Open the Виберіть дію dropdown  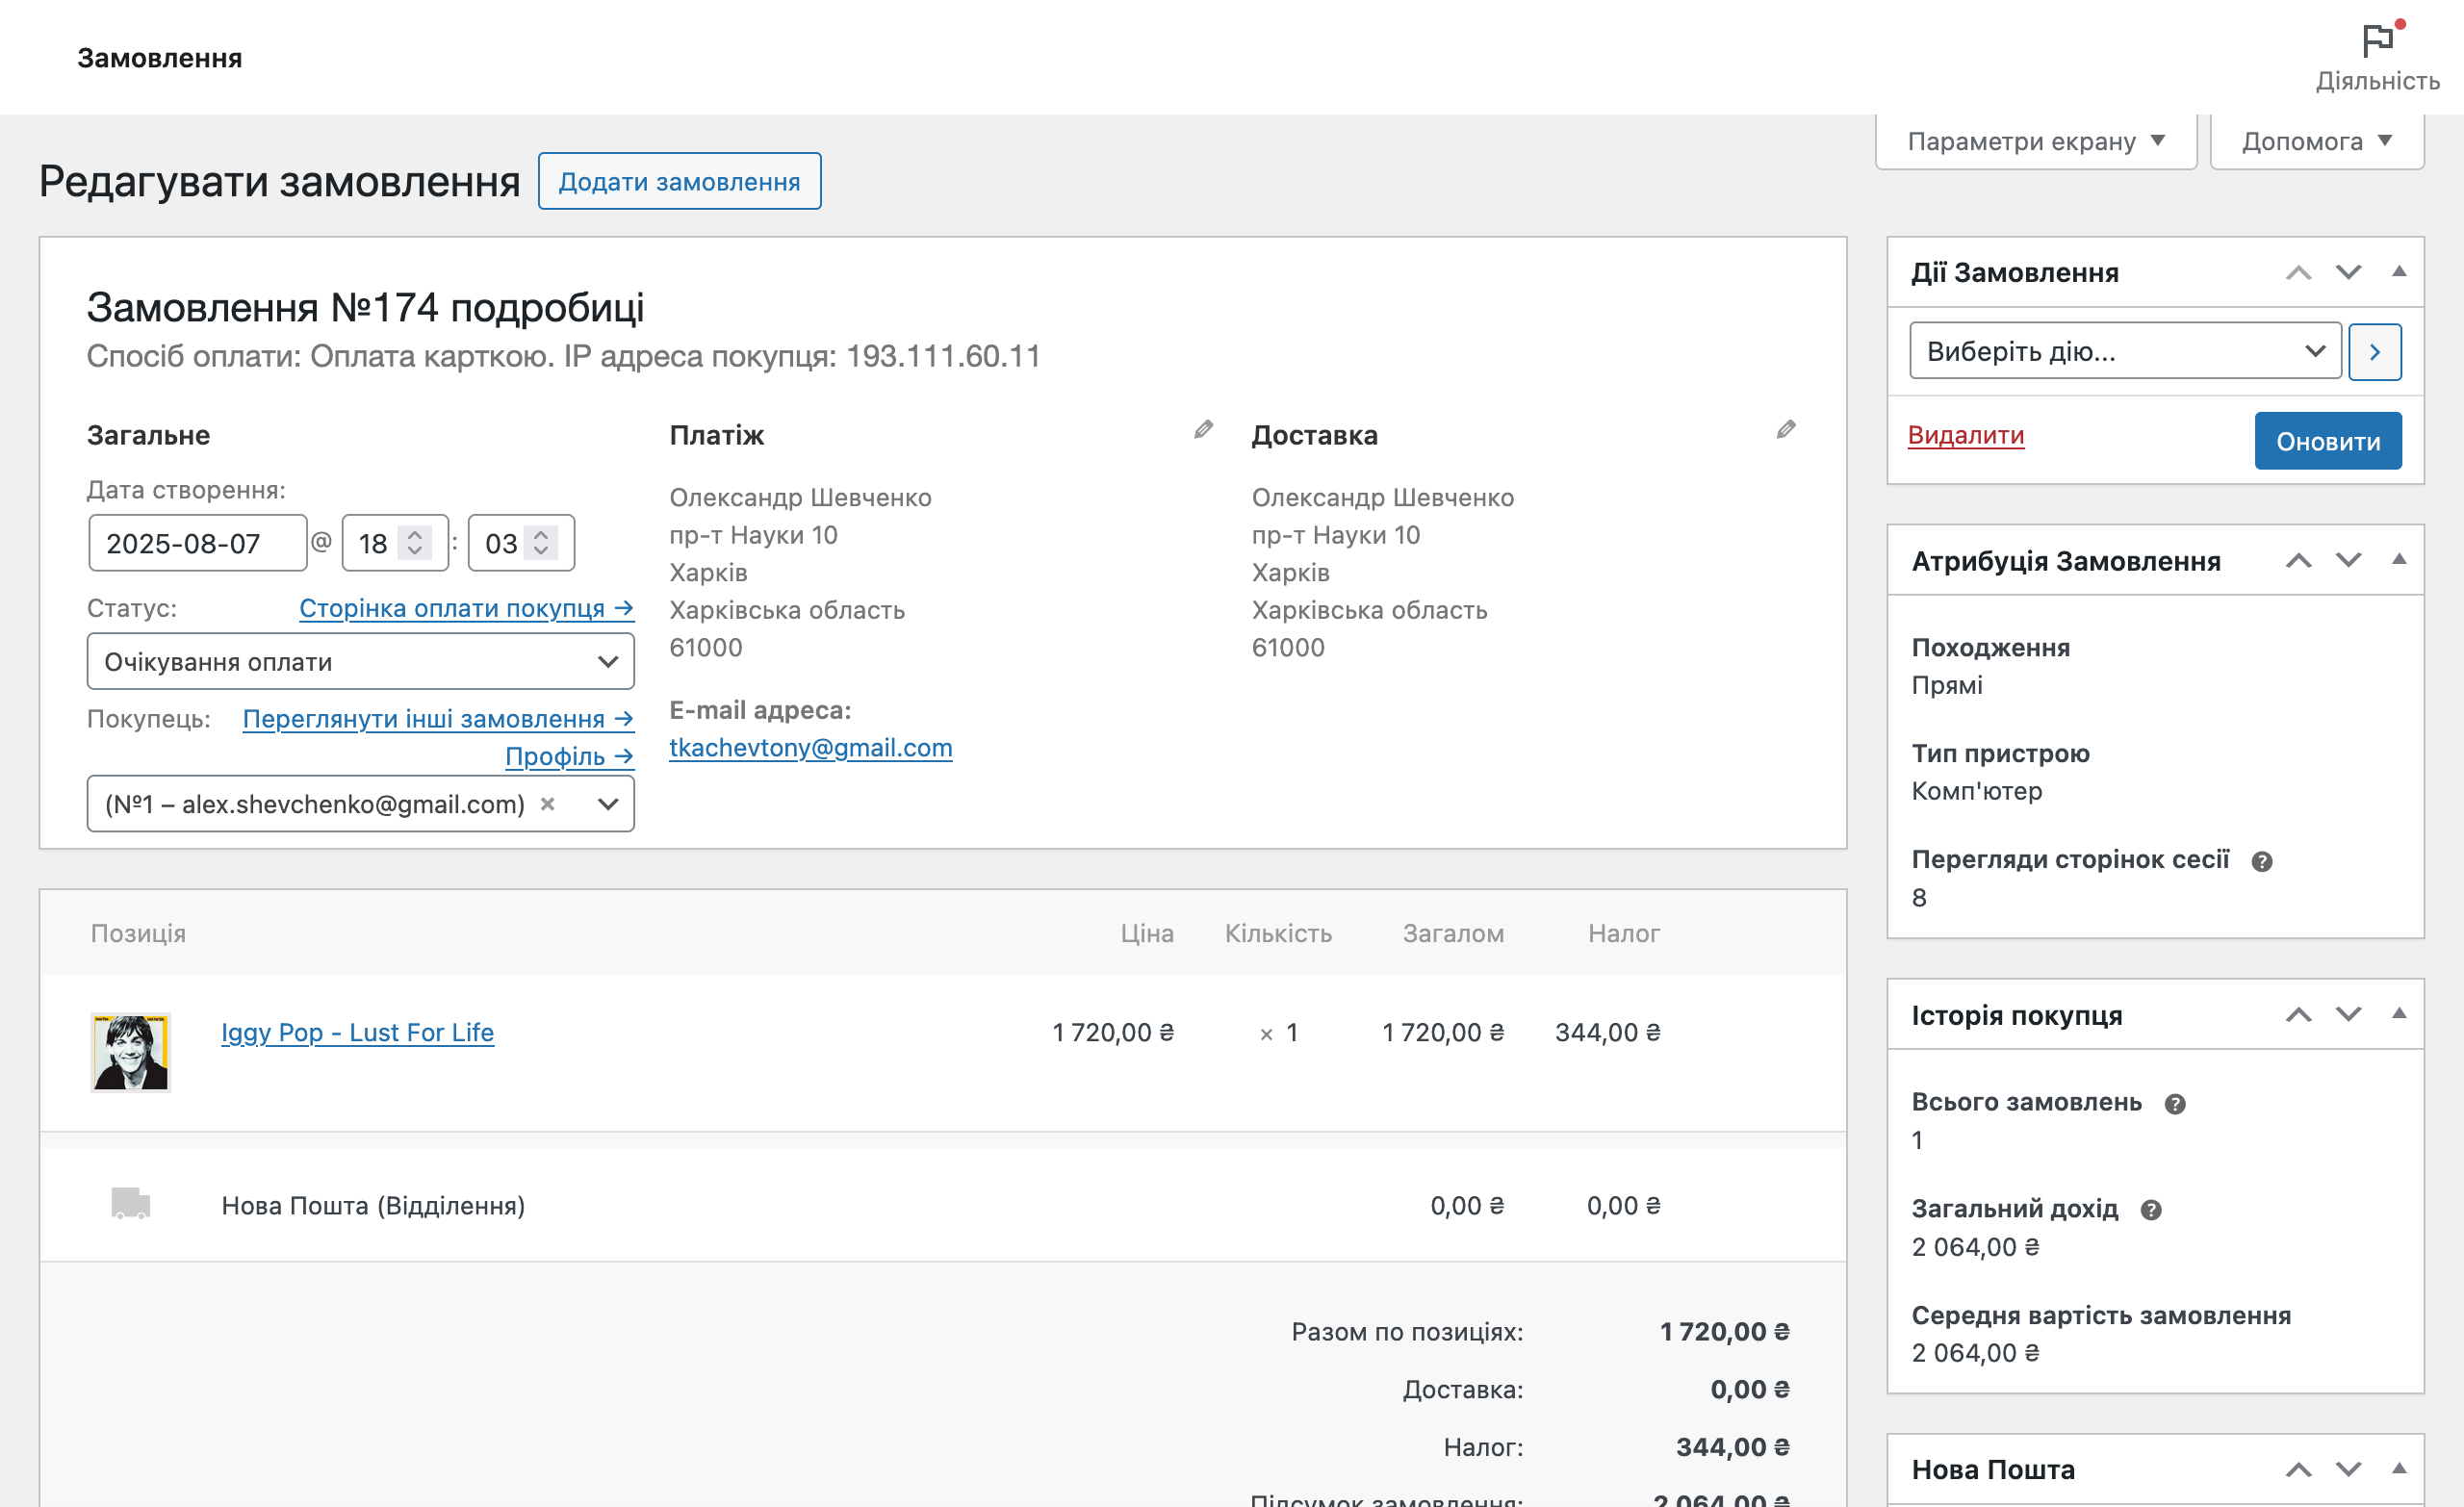click(x=2124, y=351)
